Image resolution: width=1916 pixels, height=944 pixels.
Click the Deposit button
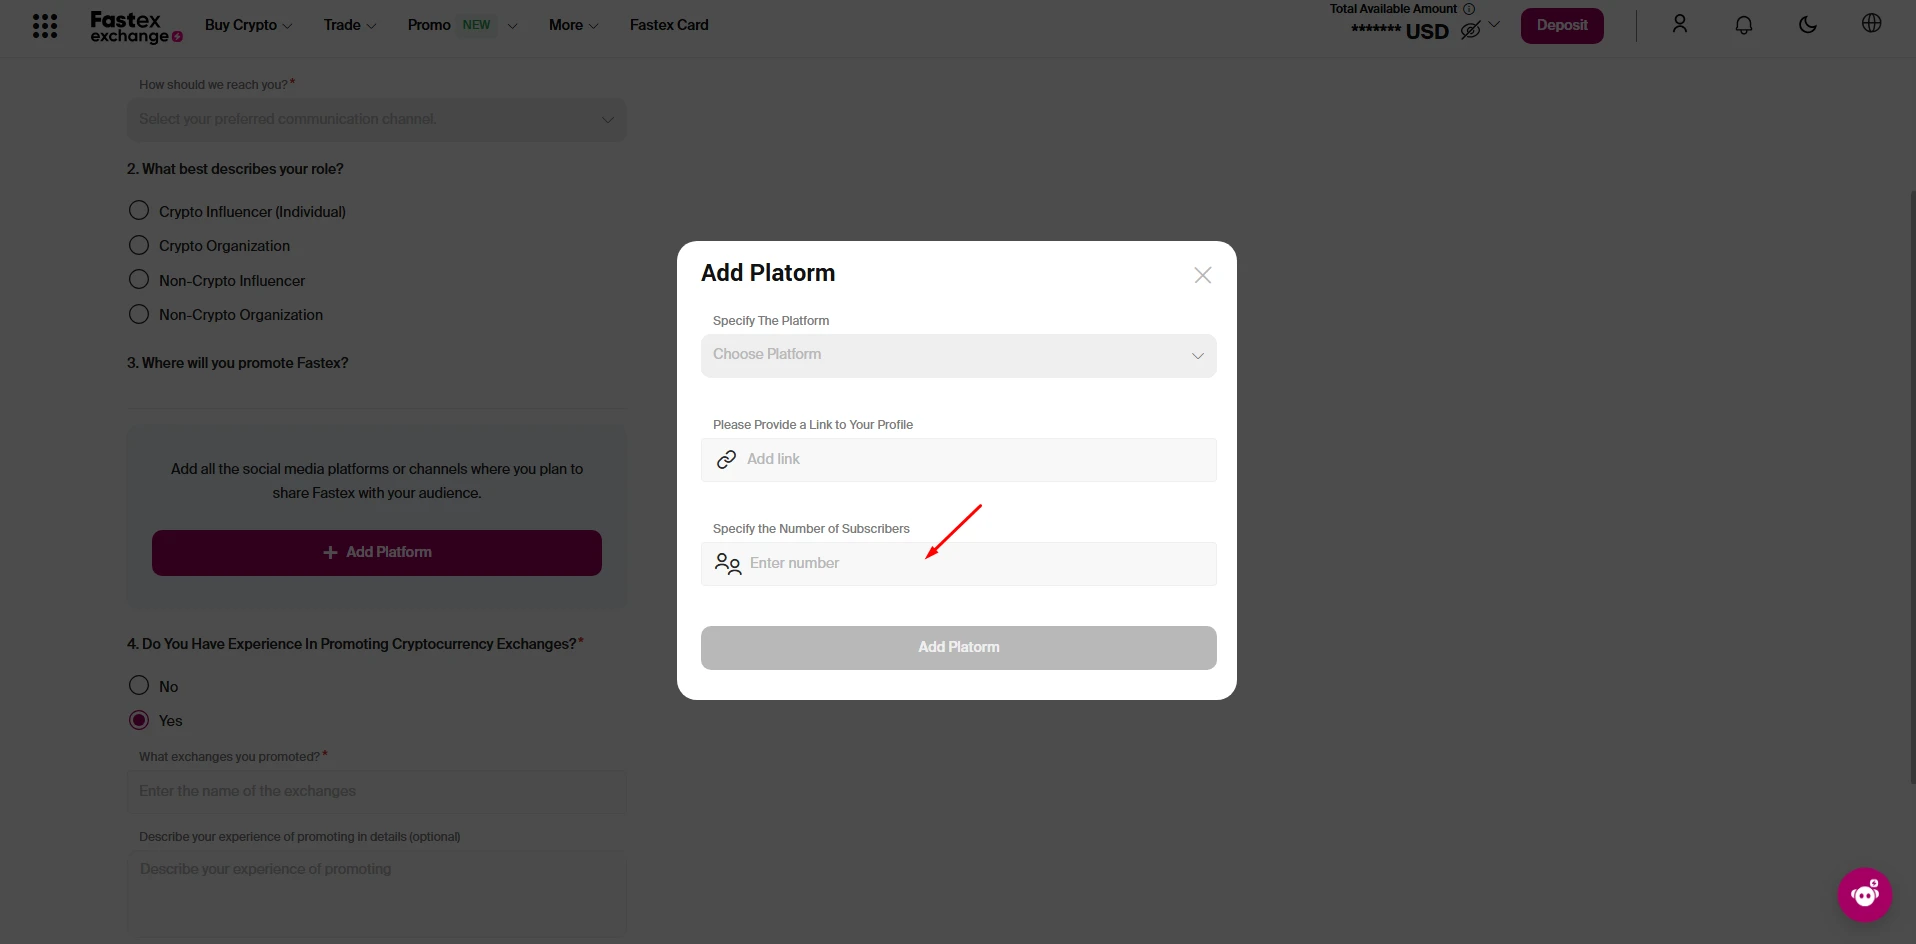pos(1561,26)
